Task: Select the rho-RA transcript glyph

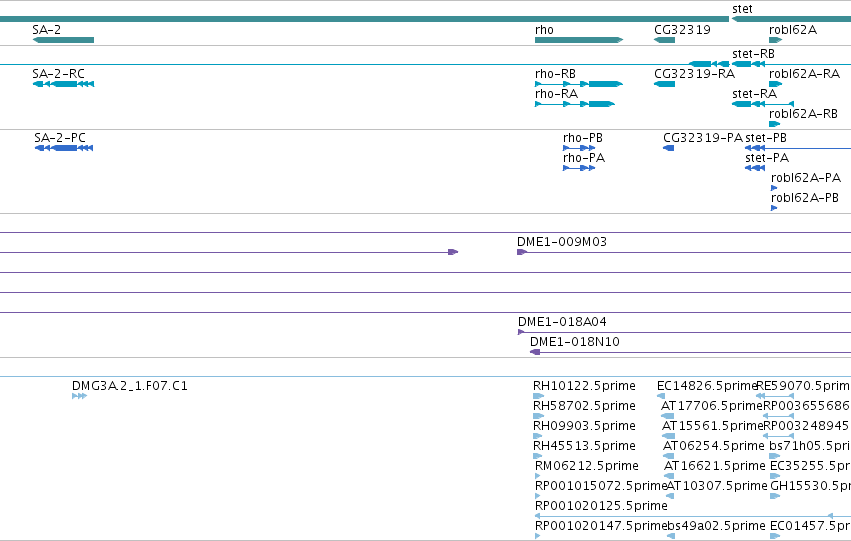Action: coord(575,104)
